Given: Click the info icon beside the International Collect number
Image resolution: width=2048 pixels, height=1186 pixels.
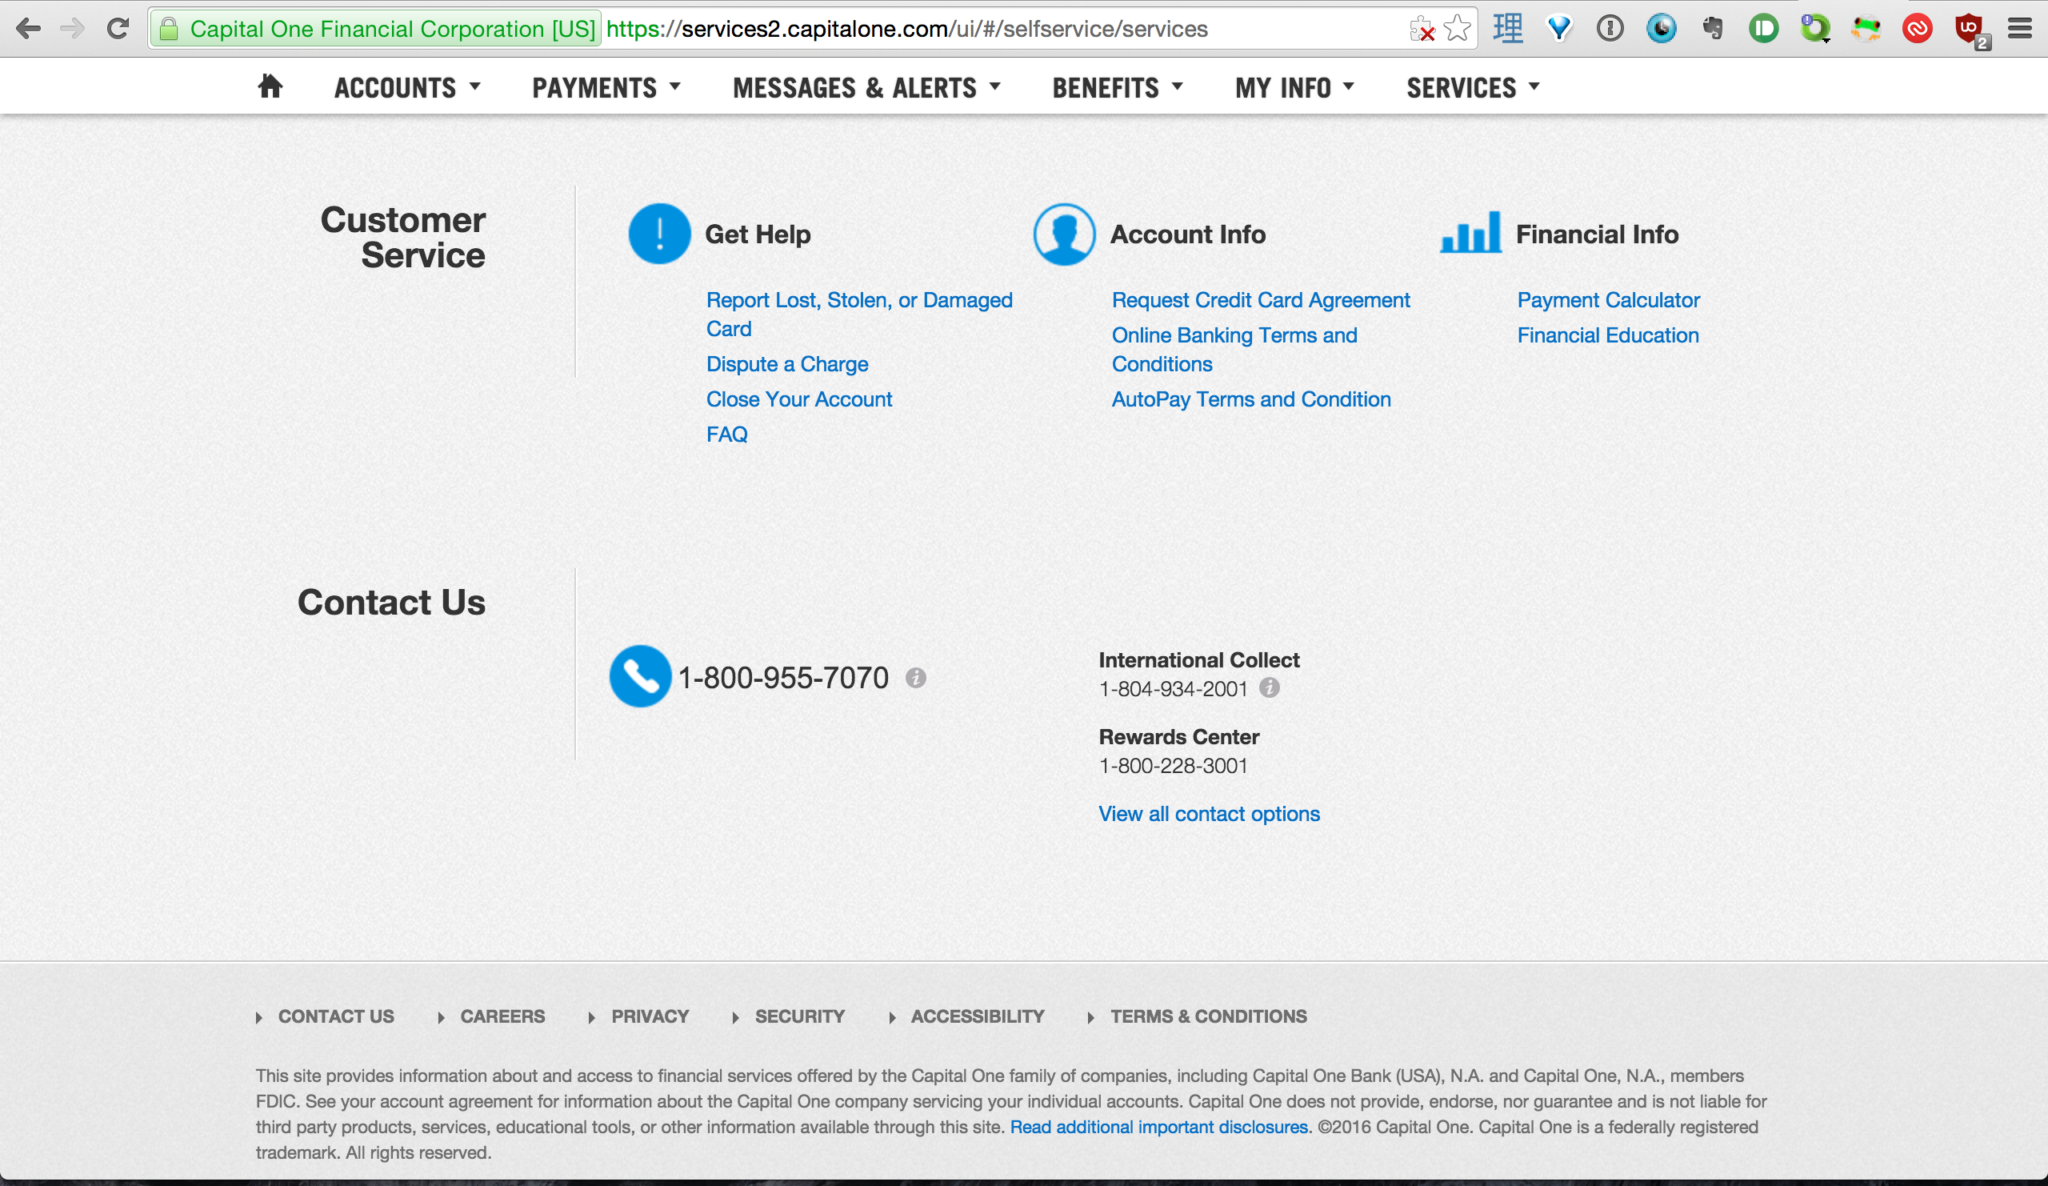Looking at the screenshot, I should click(x=1269, y=688).
